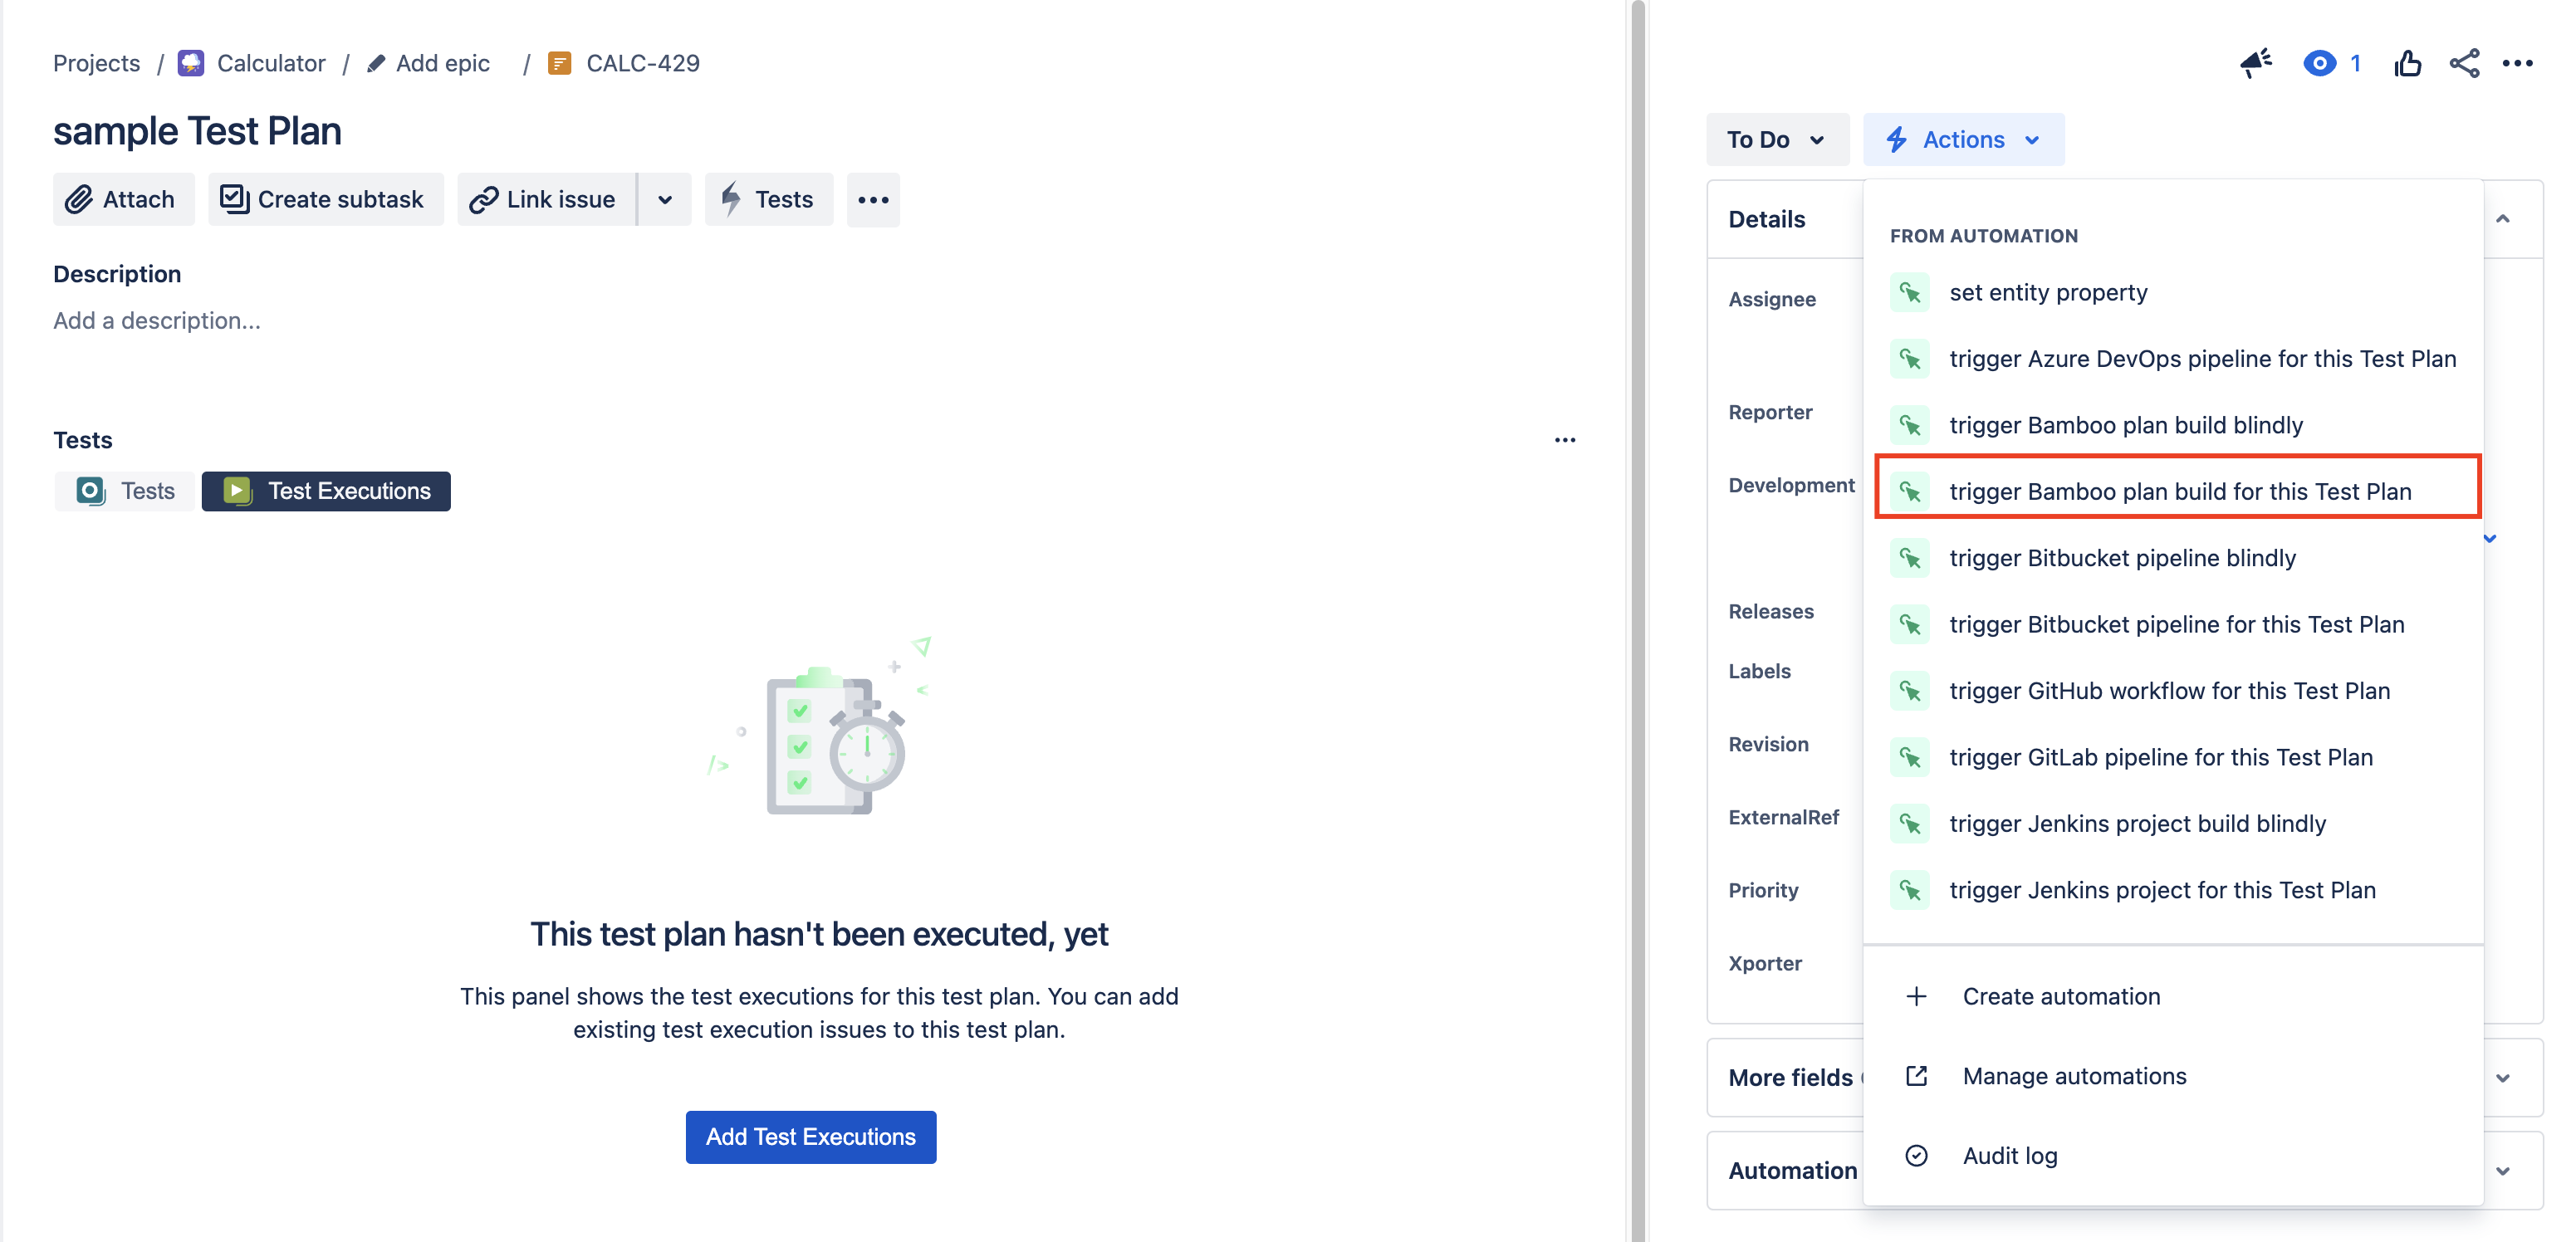Image resolution: width=2576 pixels, height=1242 pixels.
Task: Collapse the Details section chevron
Action: (x=2502, y=219)
